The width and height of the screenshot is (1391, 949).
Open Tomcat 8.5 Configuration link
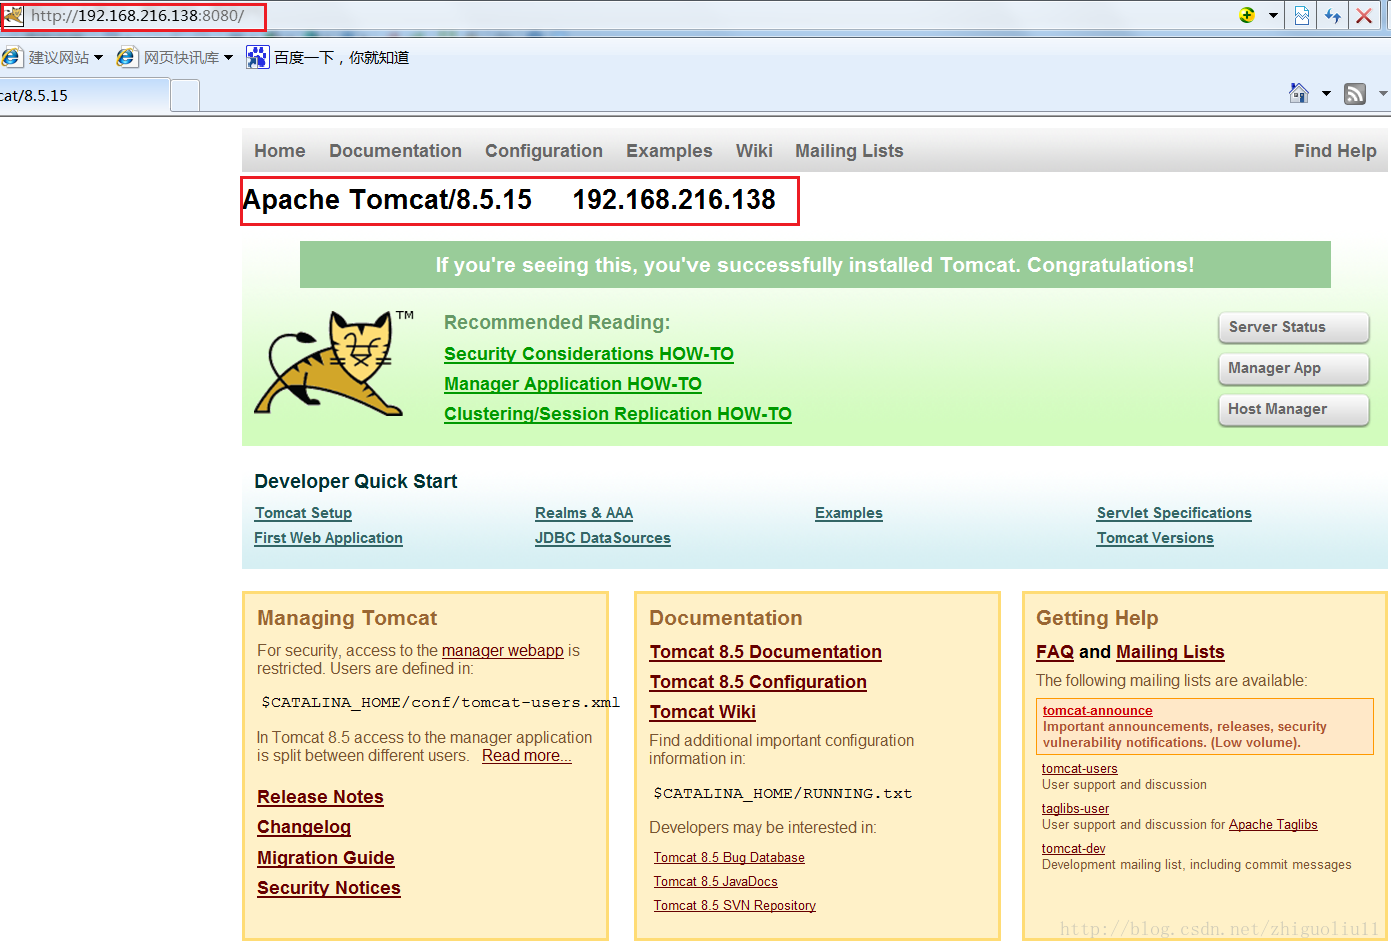pos(758,682)
